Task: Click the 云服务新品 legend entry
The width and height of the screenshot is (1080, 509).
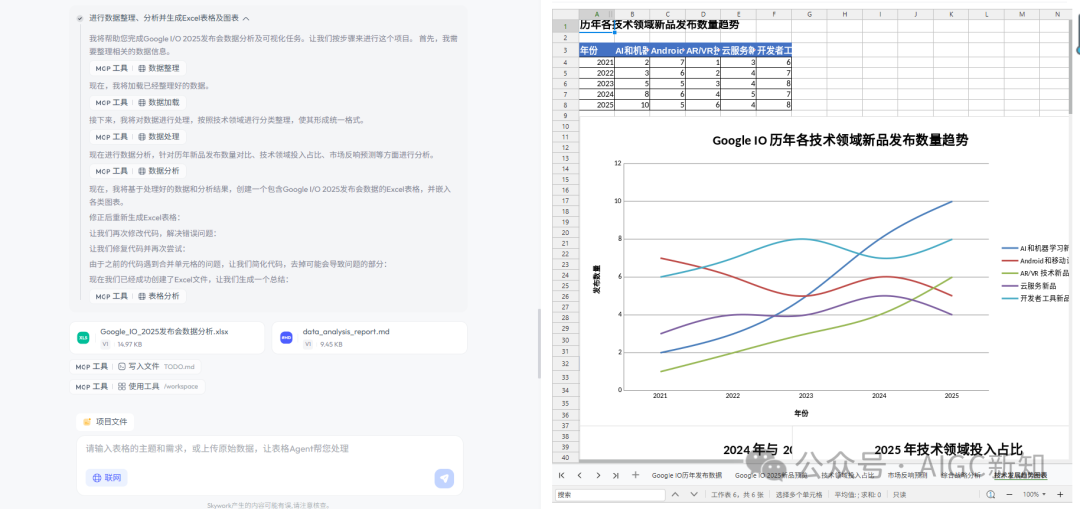Action: (1029, 285)
